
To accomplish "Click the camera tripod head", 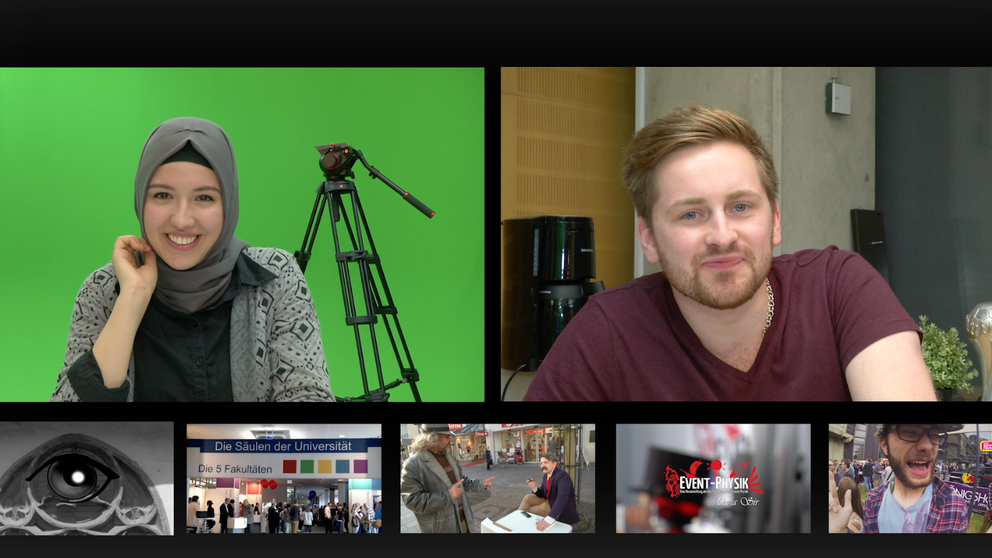I will [338, 160].
